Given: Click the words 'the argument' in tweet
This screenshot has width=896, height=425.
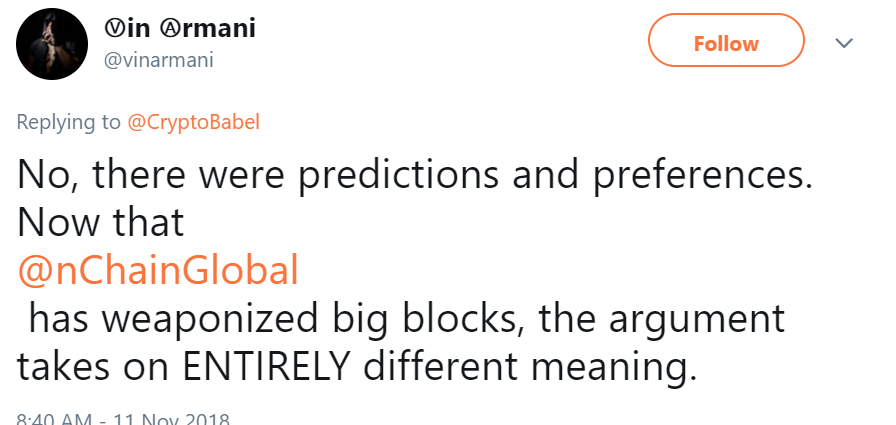Looking at the screenshot, I should 661,319.
